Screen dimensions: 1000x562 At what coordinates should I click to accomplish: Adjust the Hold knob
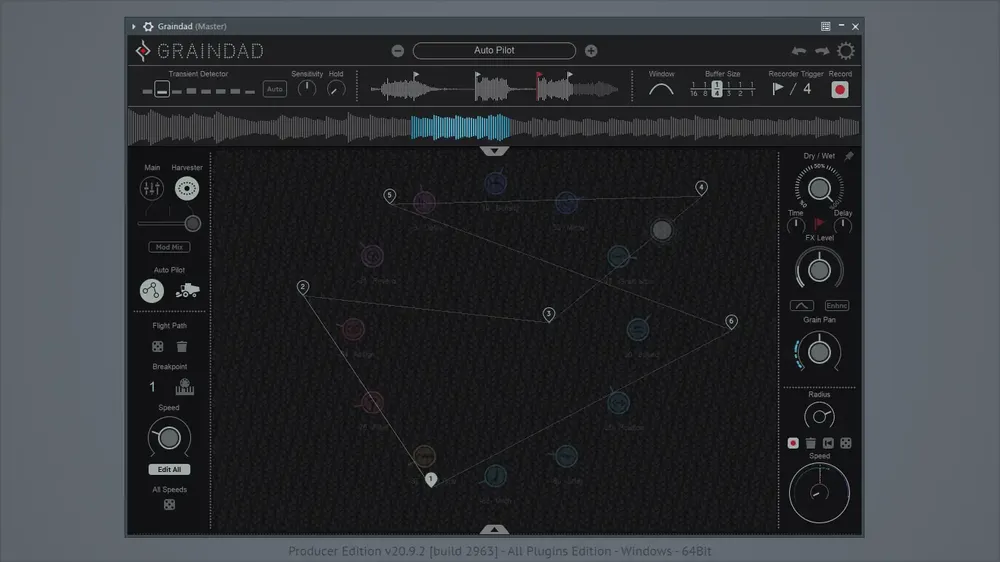pos(336,89)
